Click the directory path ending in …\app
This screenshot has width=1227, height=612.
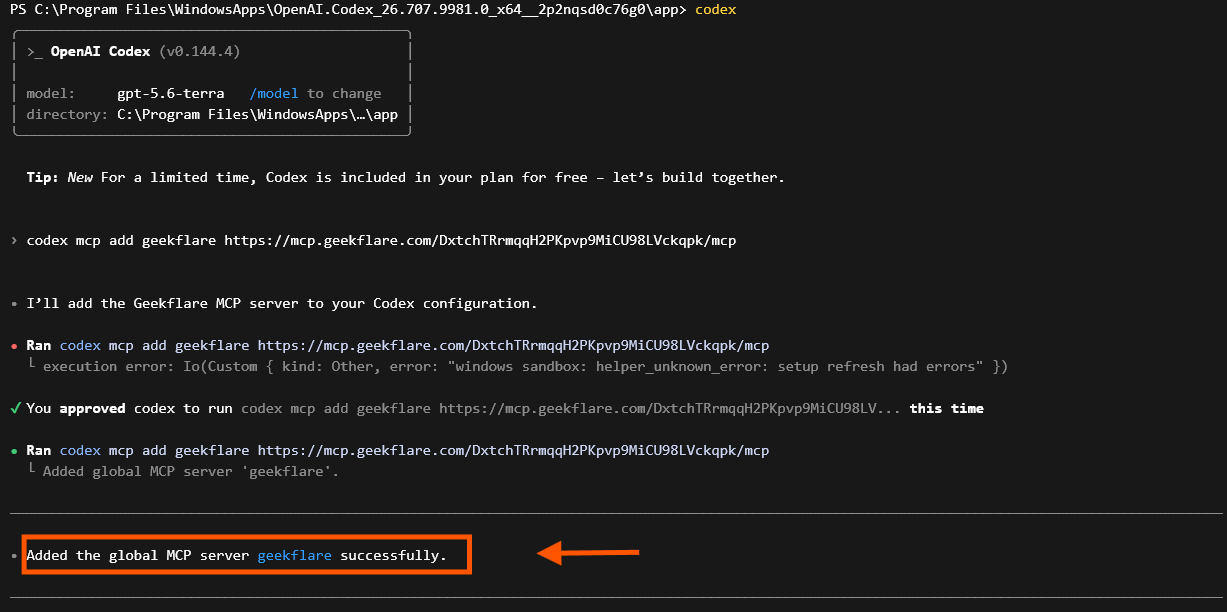click(x=257, y=114)
